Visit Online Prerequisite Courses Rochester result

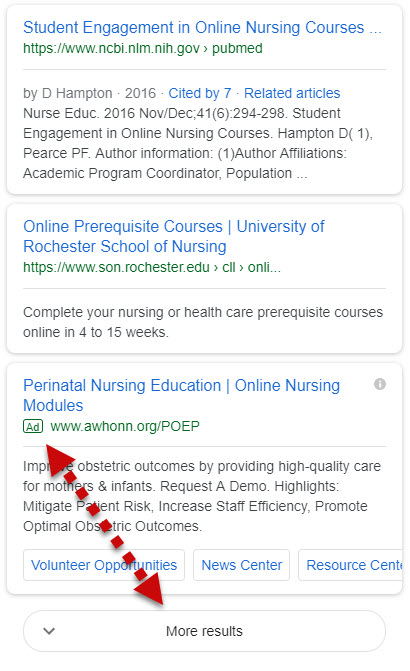point(173,236)
